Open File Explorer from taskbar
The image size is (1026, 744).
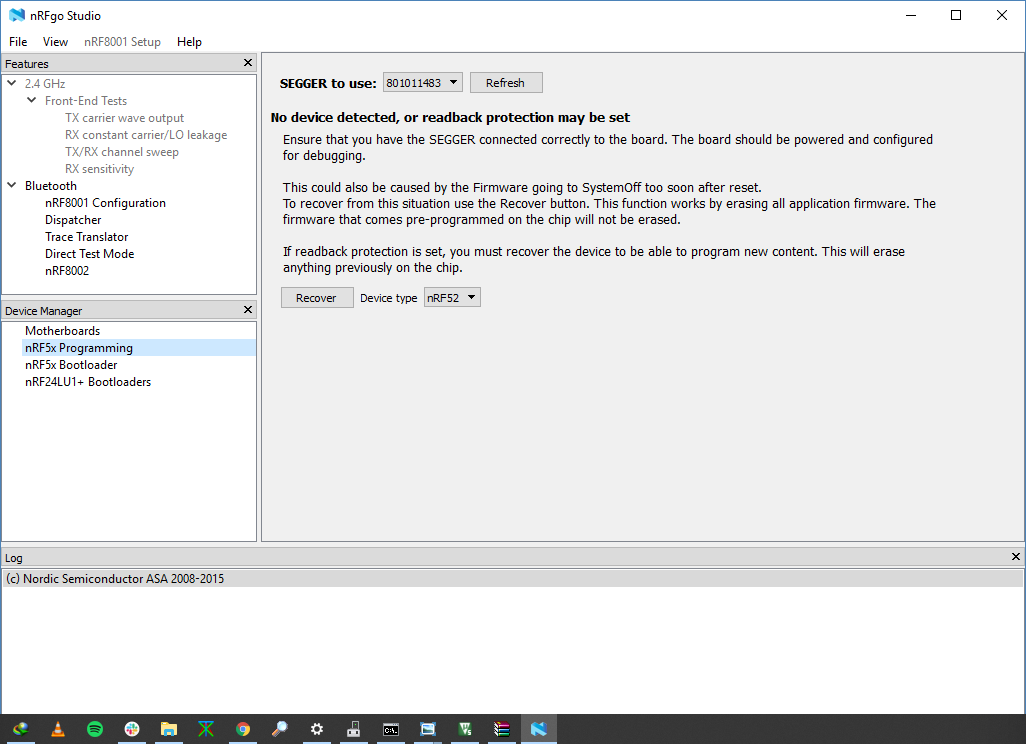[169, 729]
